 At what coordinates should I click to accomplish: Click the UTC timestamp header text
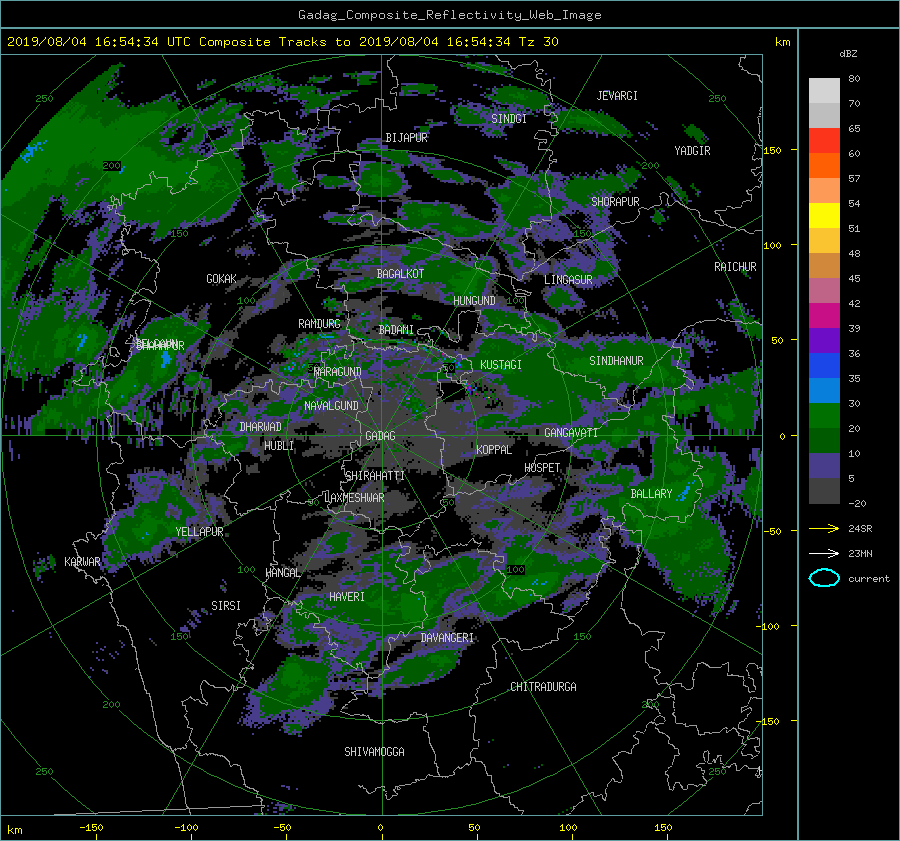coord(282,42)
